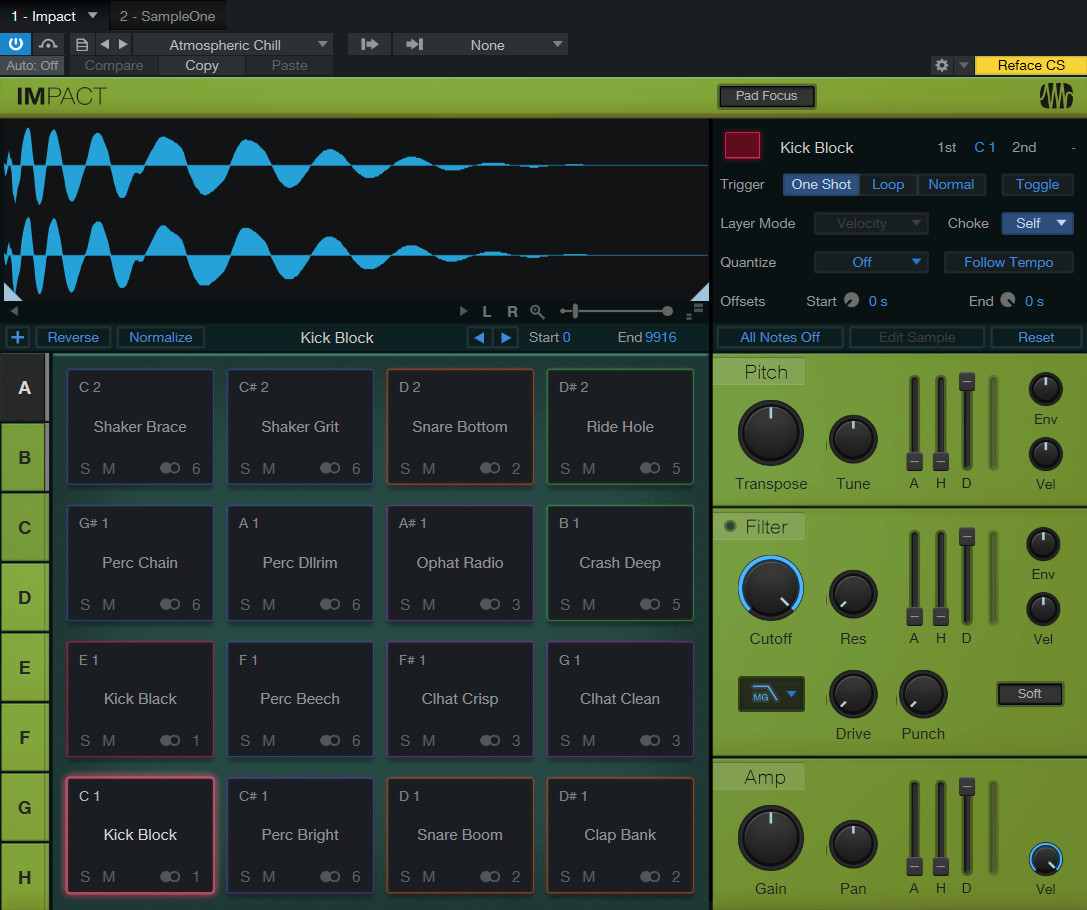Toggle the plugin power button
1087x910 pixels.
(15, 44)
